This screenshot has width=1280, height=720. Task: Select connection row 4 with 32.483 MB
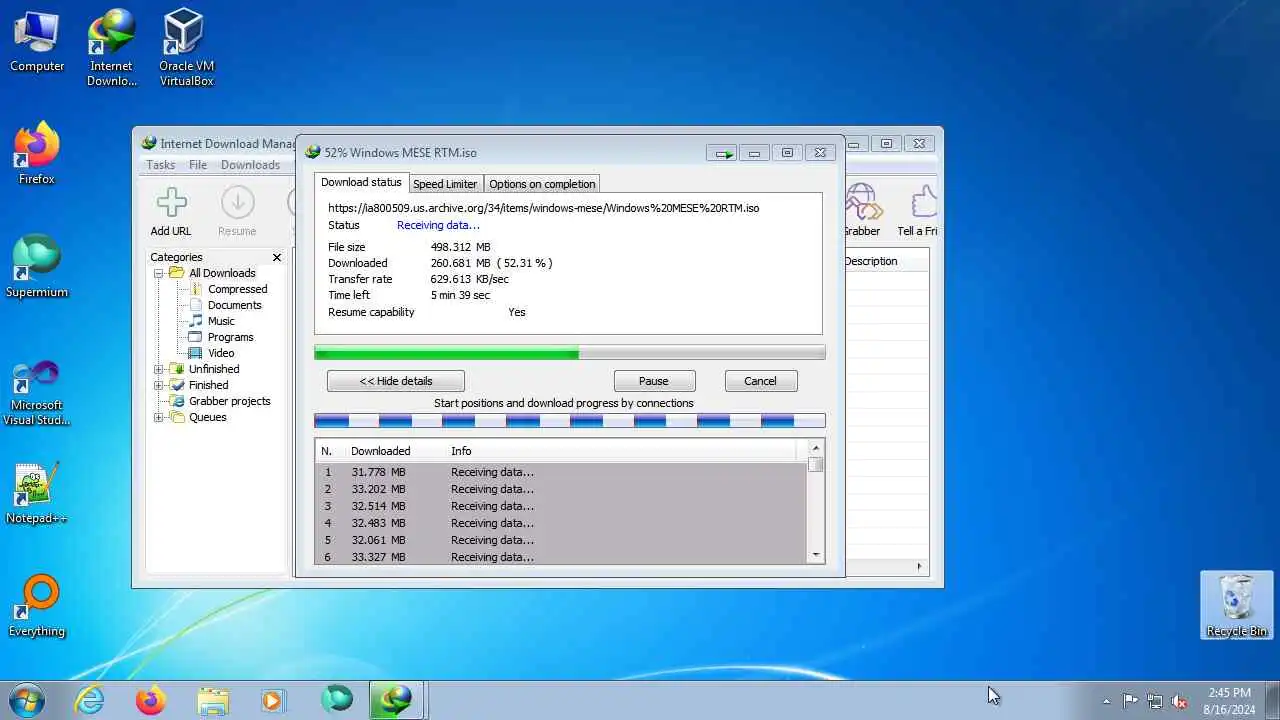[561, 523]
